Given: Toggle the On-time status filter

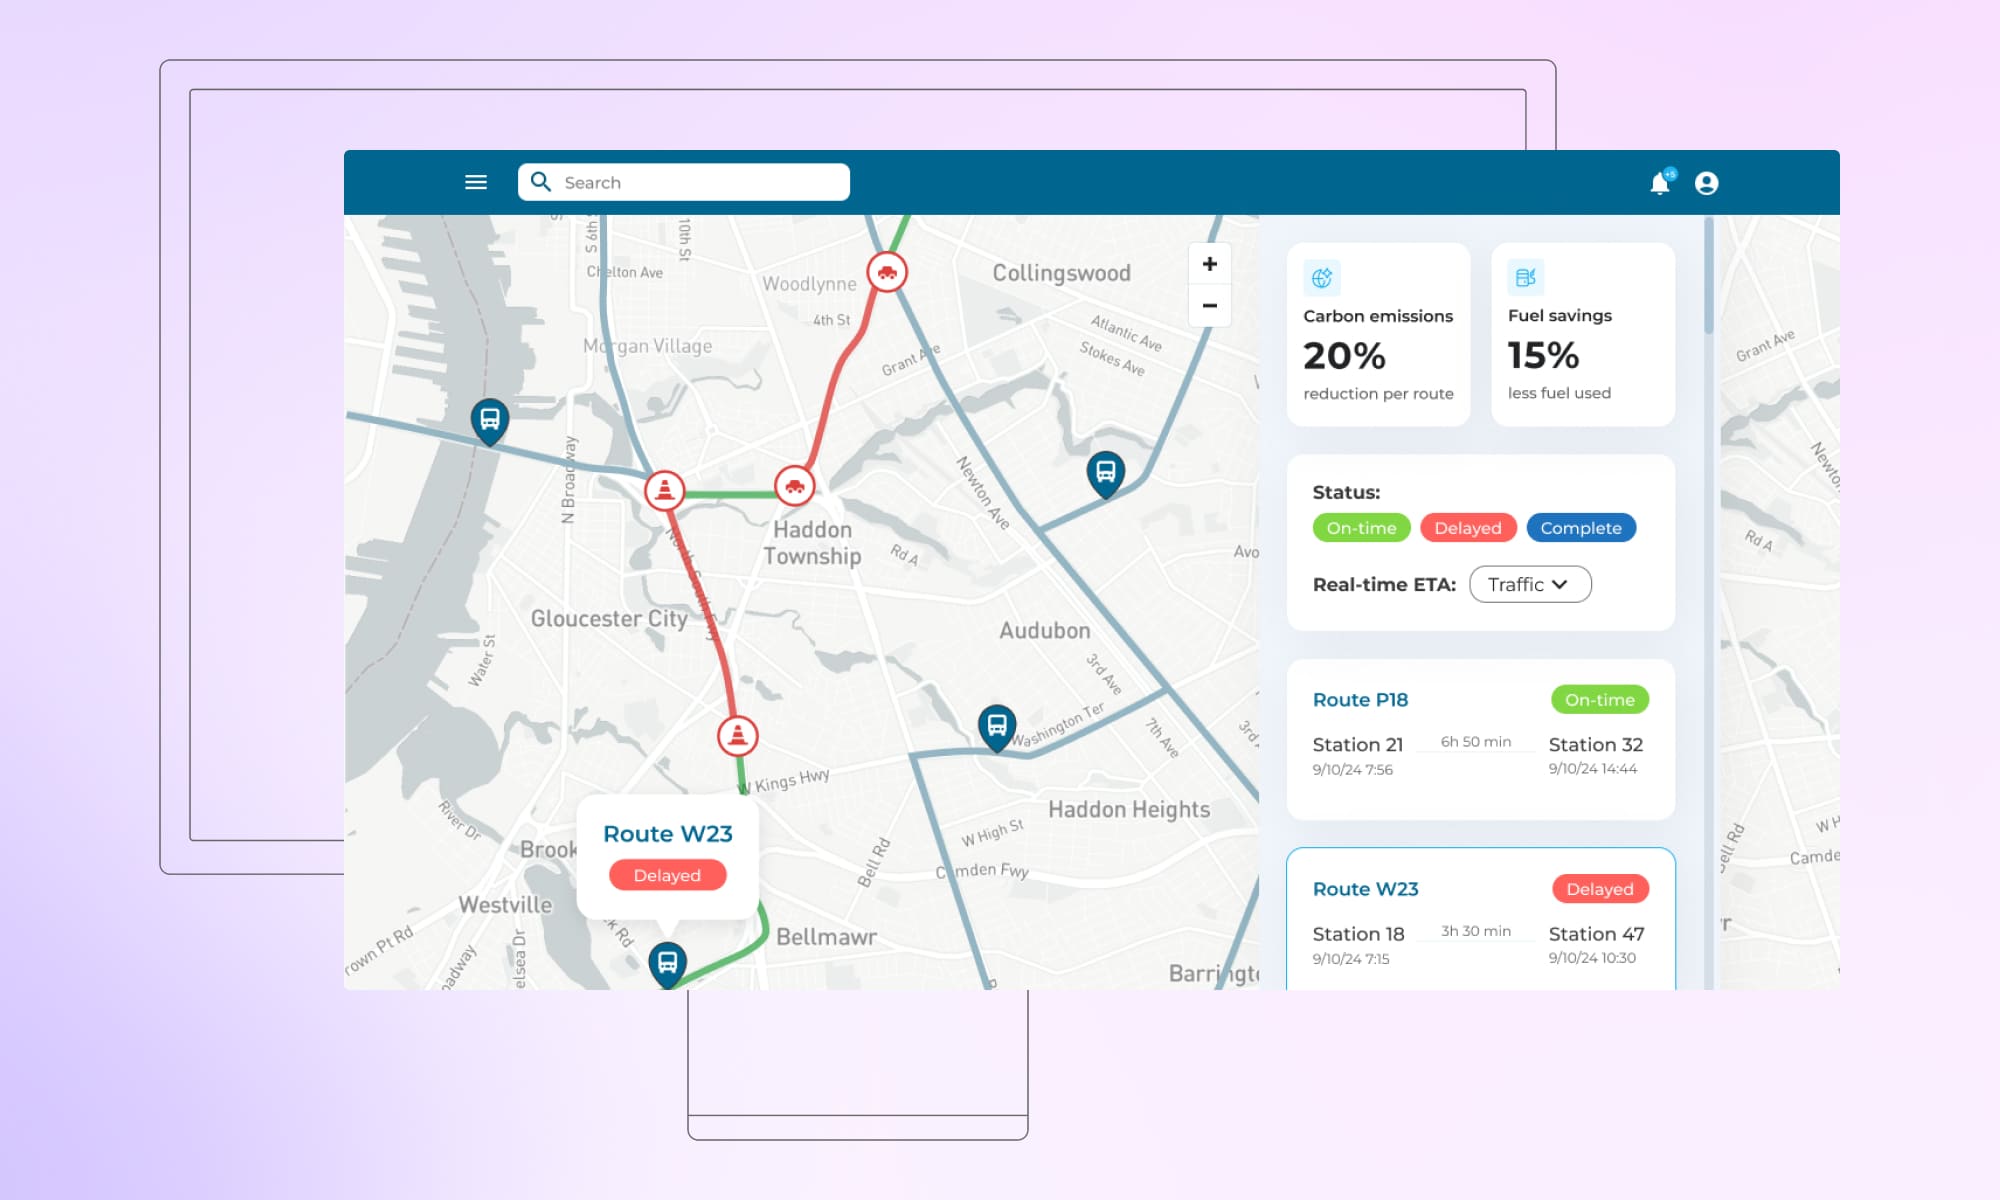Looking at the screenshot, I should [1361, 528].
